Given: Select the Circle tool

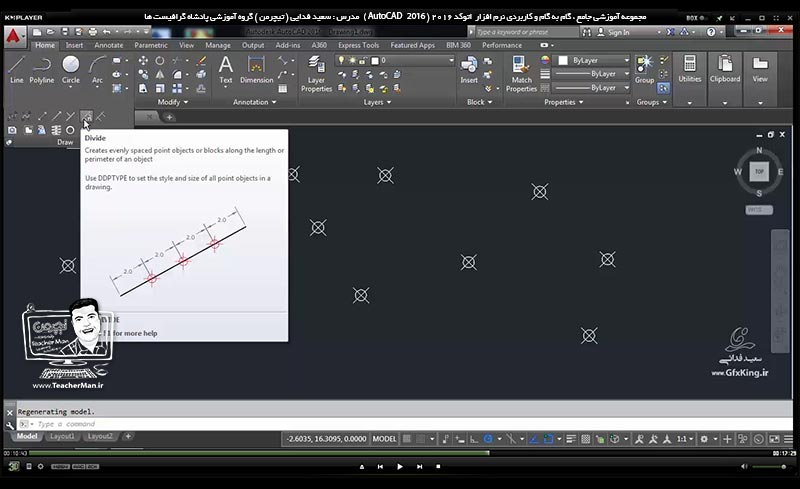Looking at the screenshot, I should [x=70, y=70].
